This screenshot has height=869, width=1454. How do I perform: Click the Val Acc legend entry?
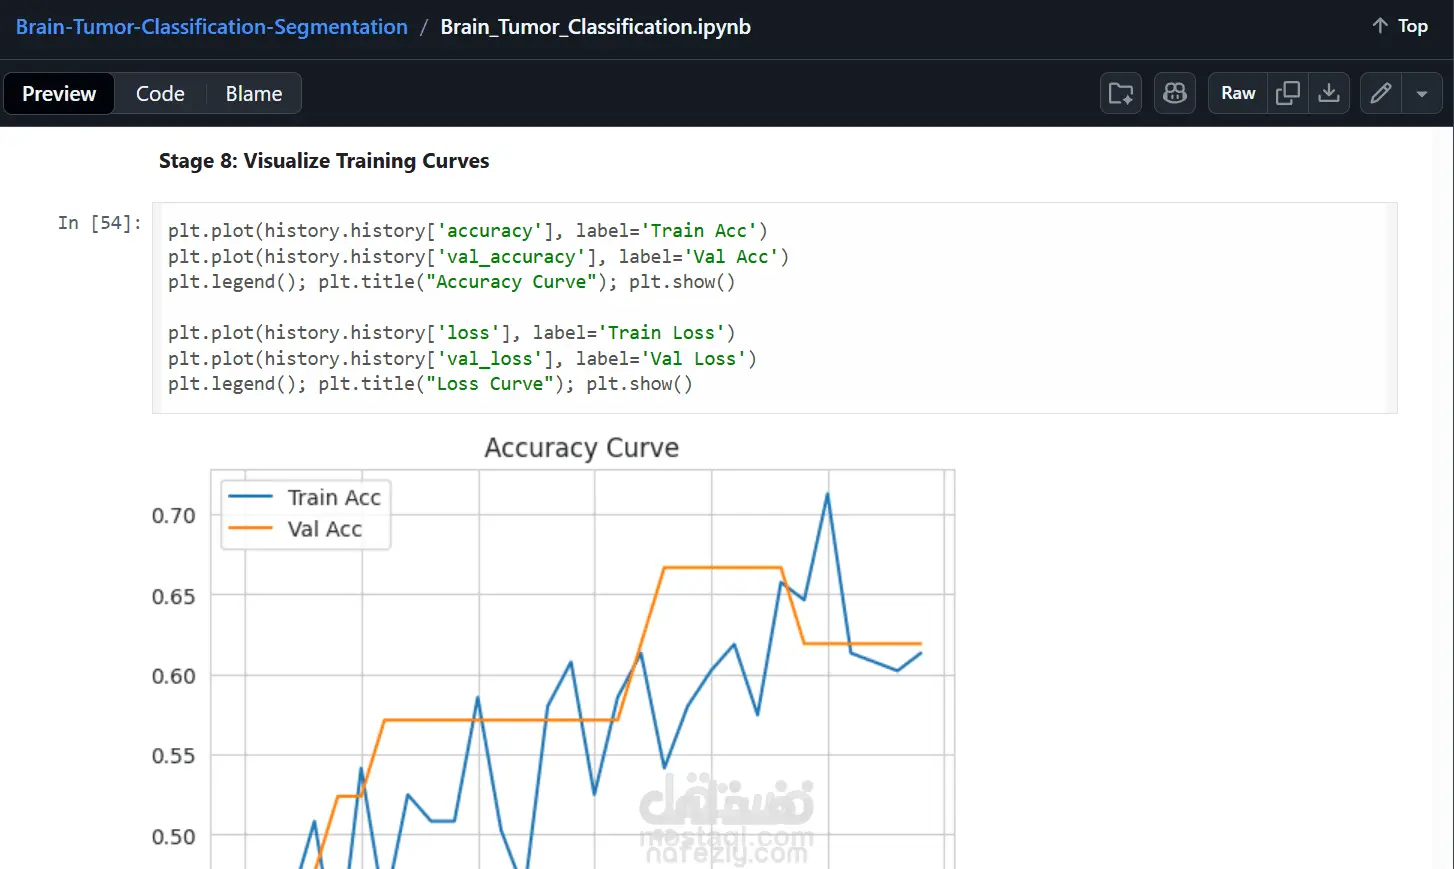tap(296, 529)
